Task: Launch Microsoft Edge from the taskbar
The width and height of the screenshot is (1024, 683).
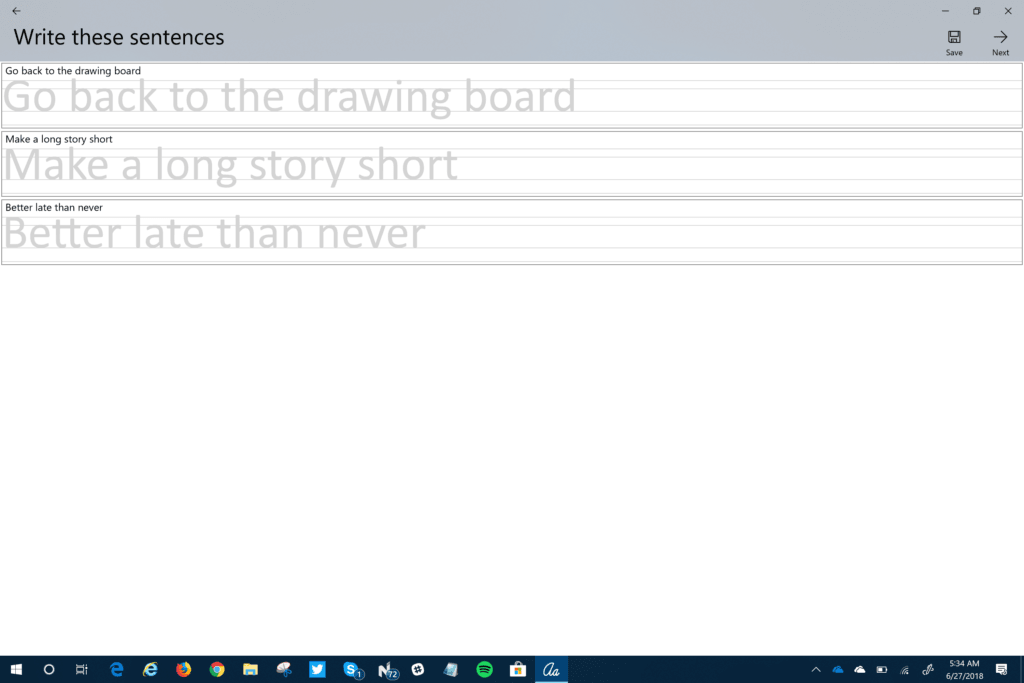Action: [x=117, y=669]
